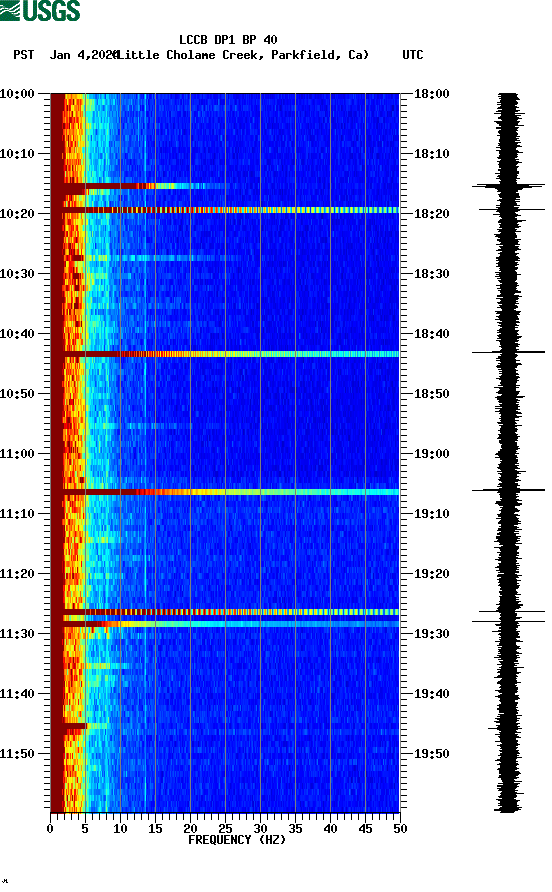
Task: Click the '11:30' PST time label
Action: pos(17,634)
